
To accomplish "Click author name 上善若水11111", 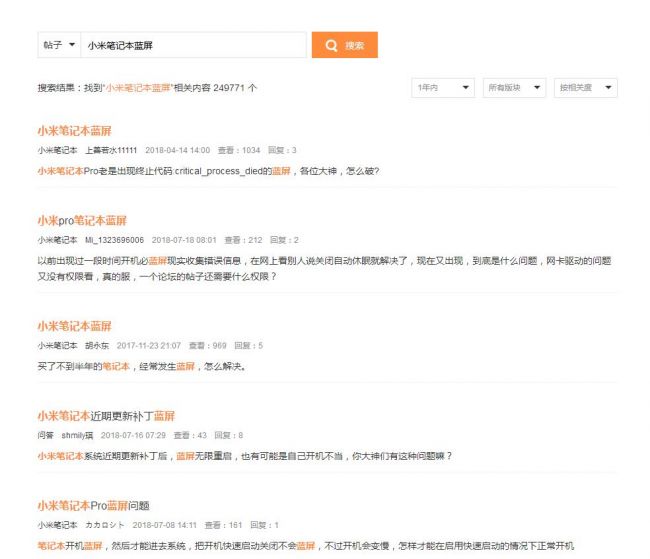I will [x=111, y=150].
